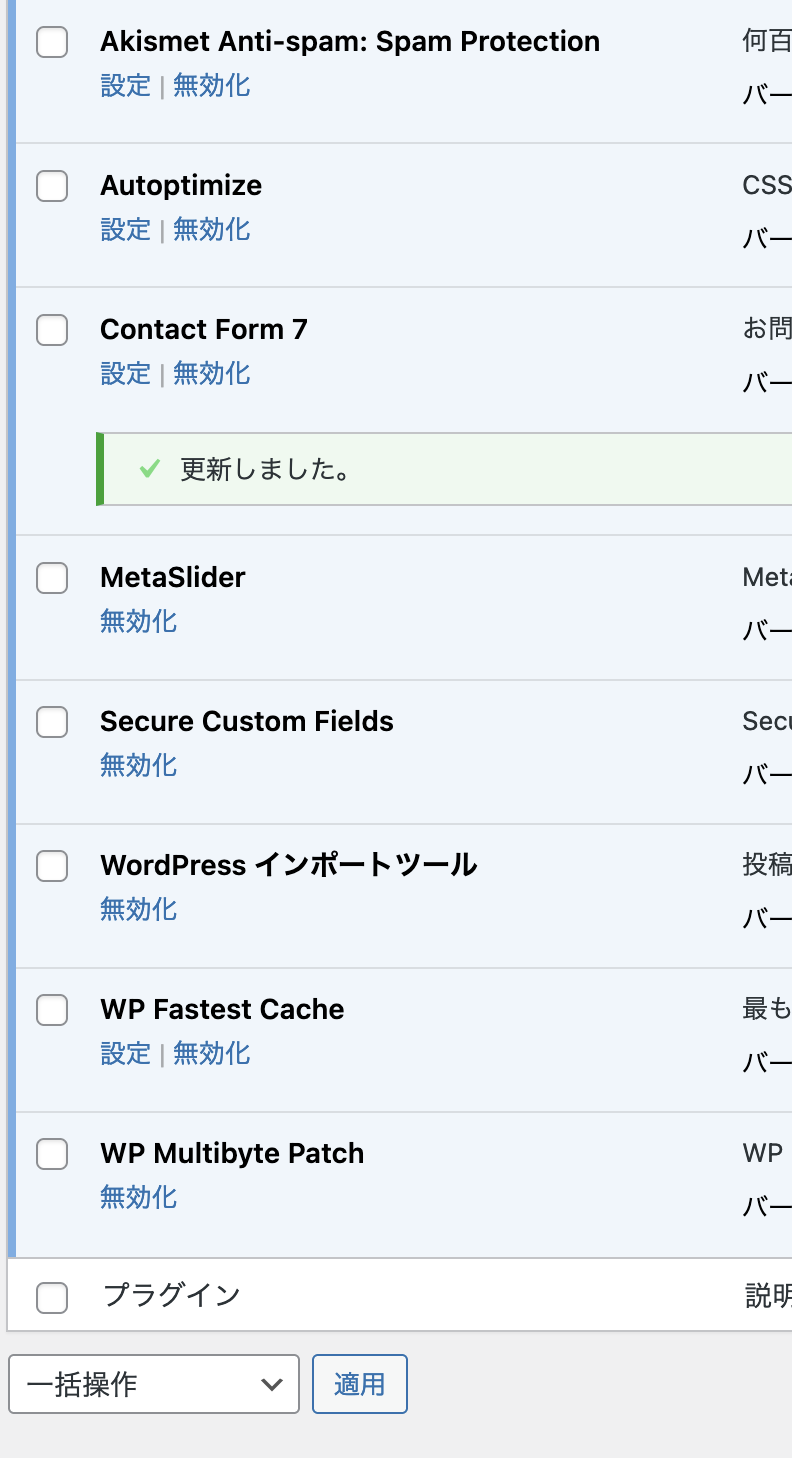Check the MetaSlider plugin checkbox

[52, 578]
